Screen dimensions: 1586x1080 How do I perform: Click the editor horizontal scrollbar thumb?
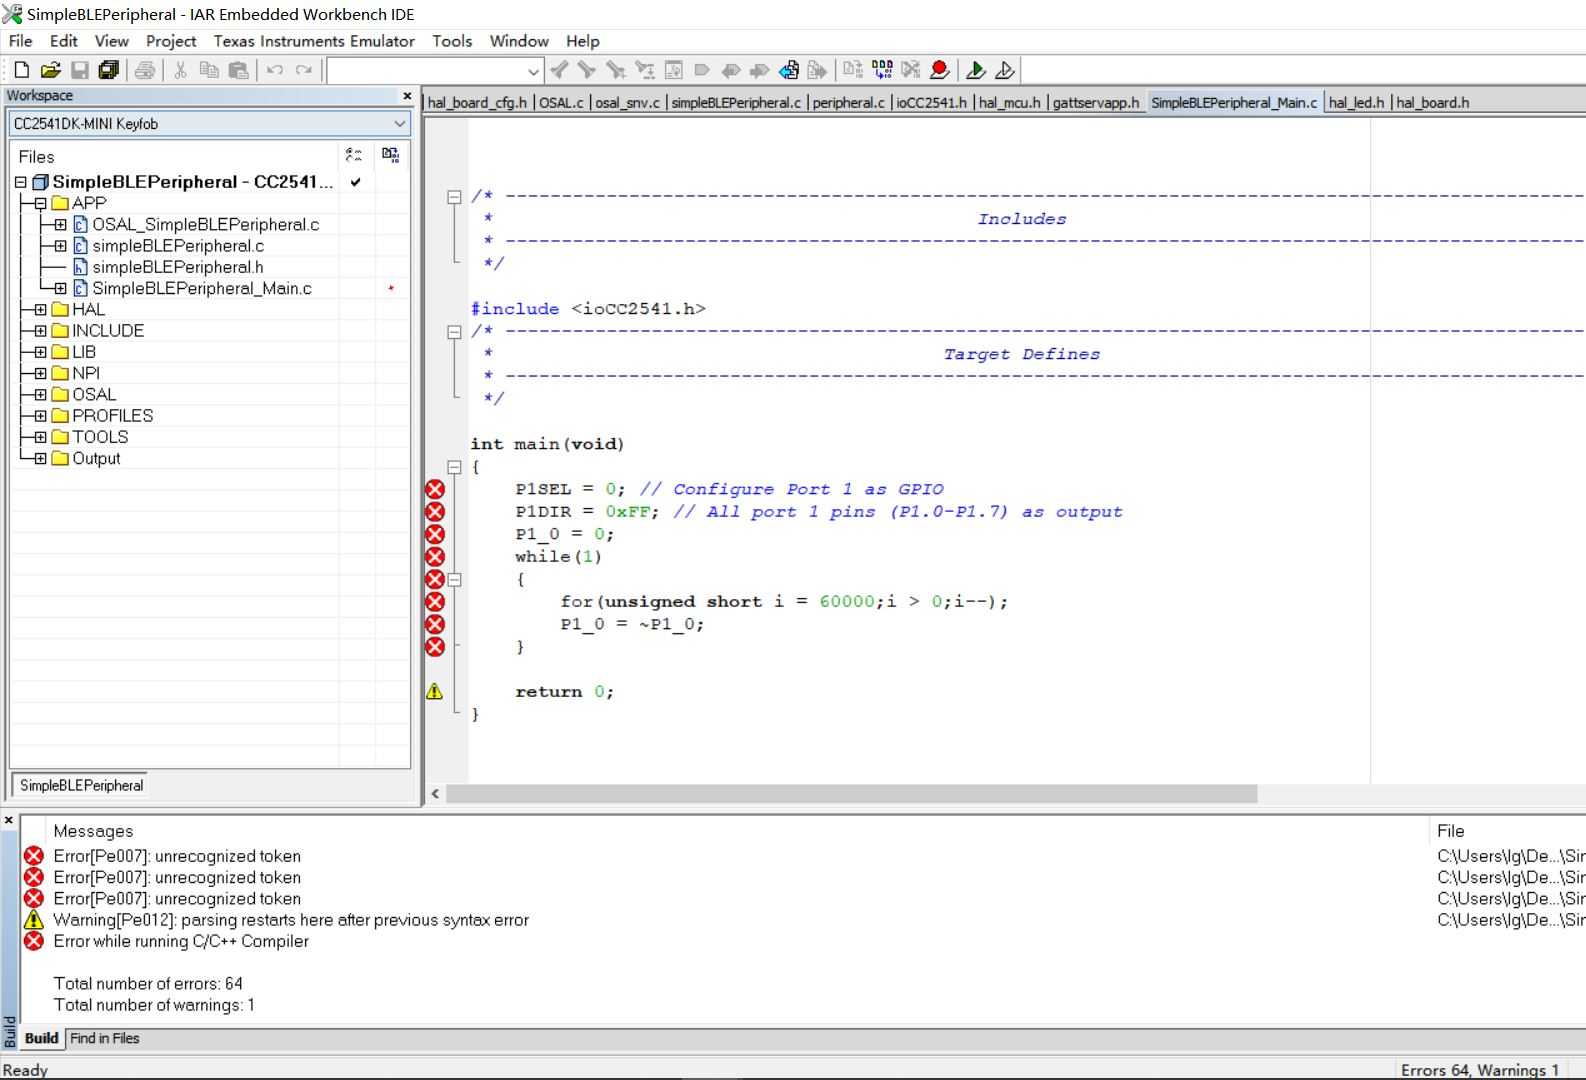[851, 794]
